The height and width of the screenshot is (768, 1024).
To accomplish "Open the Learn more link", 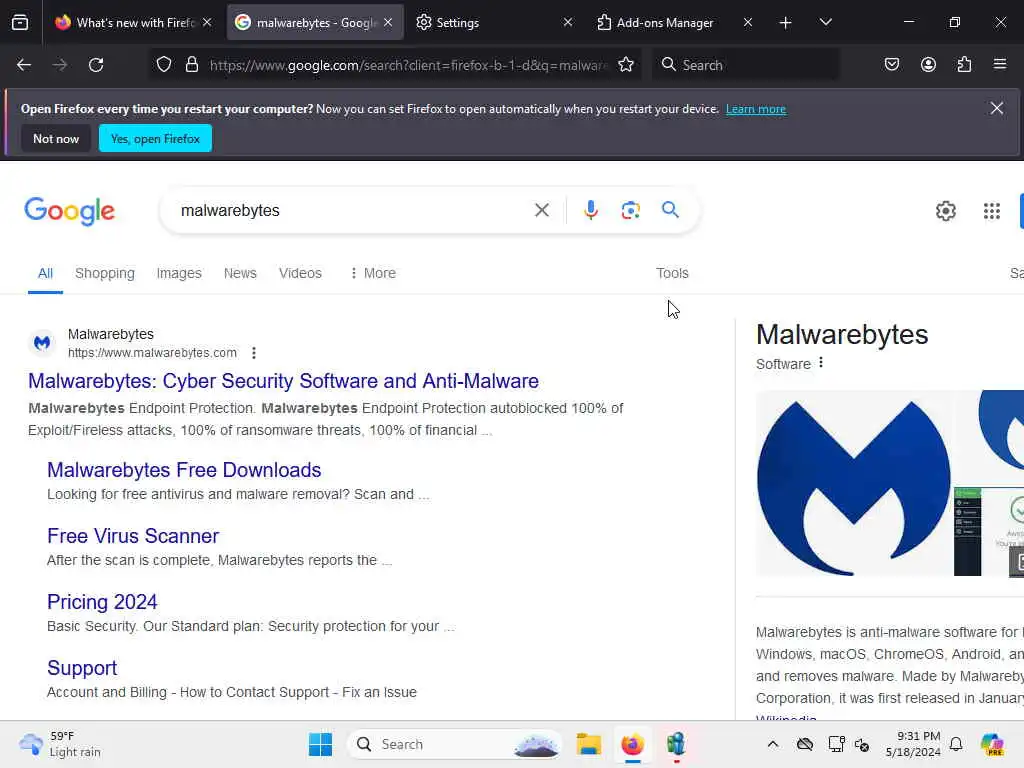I will point(756,109).
